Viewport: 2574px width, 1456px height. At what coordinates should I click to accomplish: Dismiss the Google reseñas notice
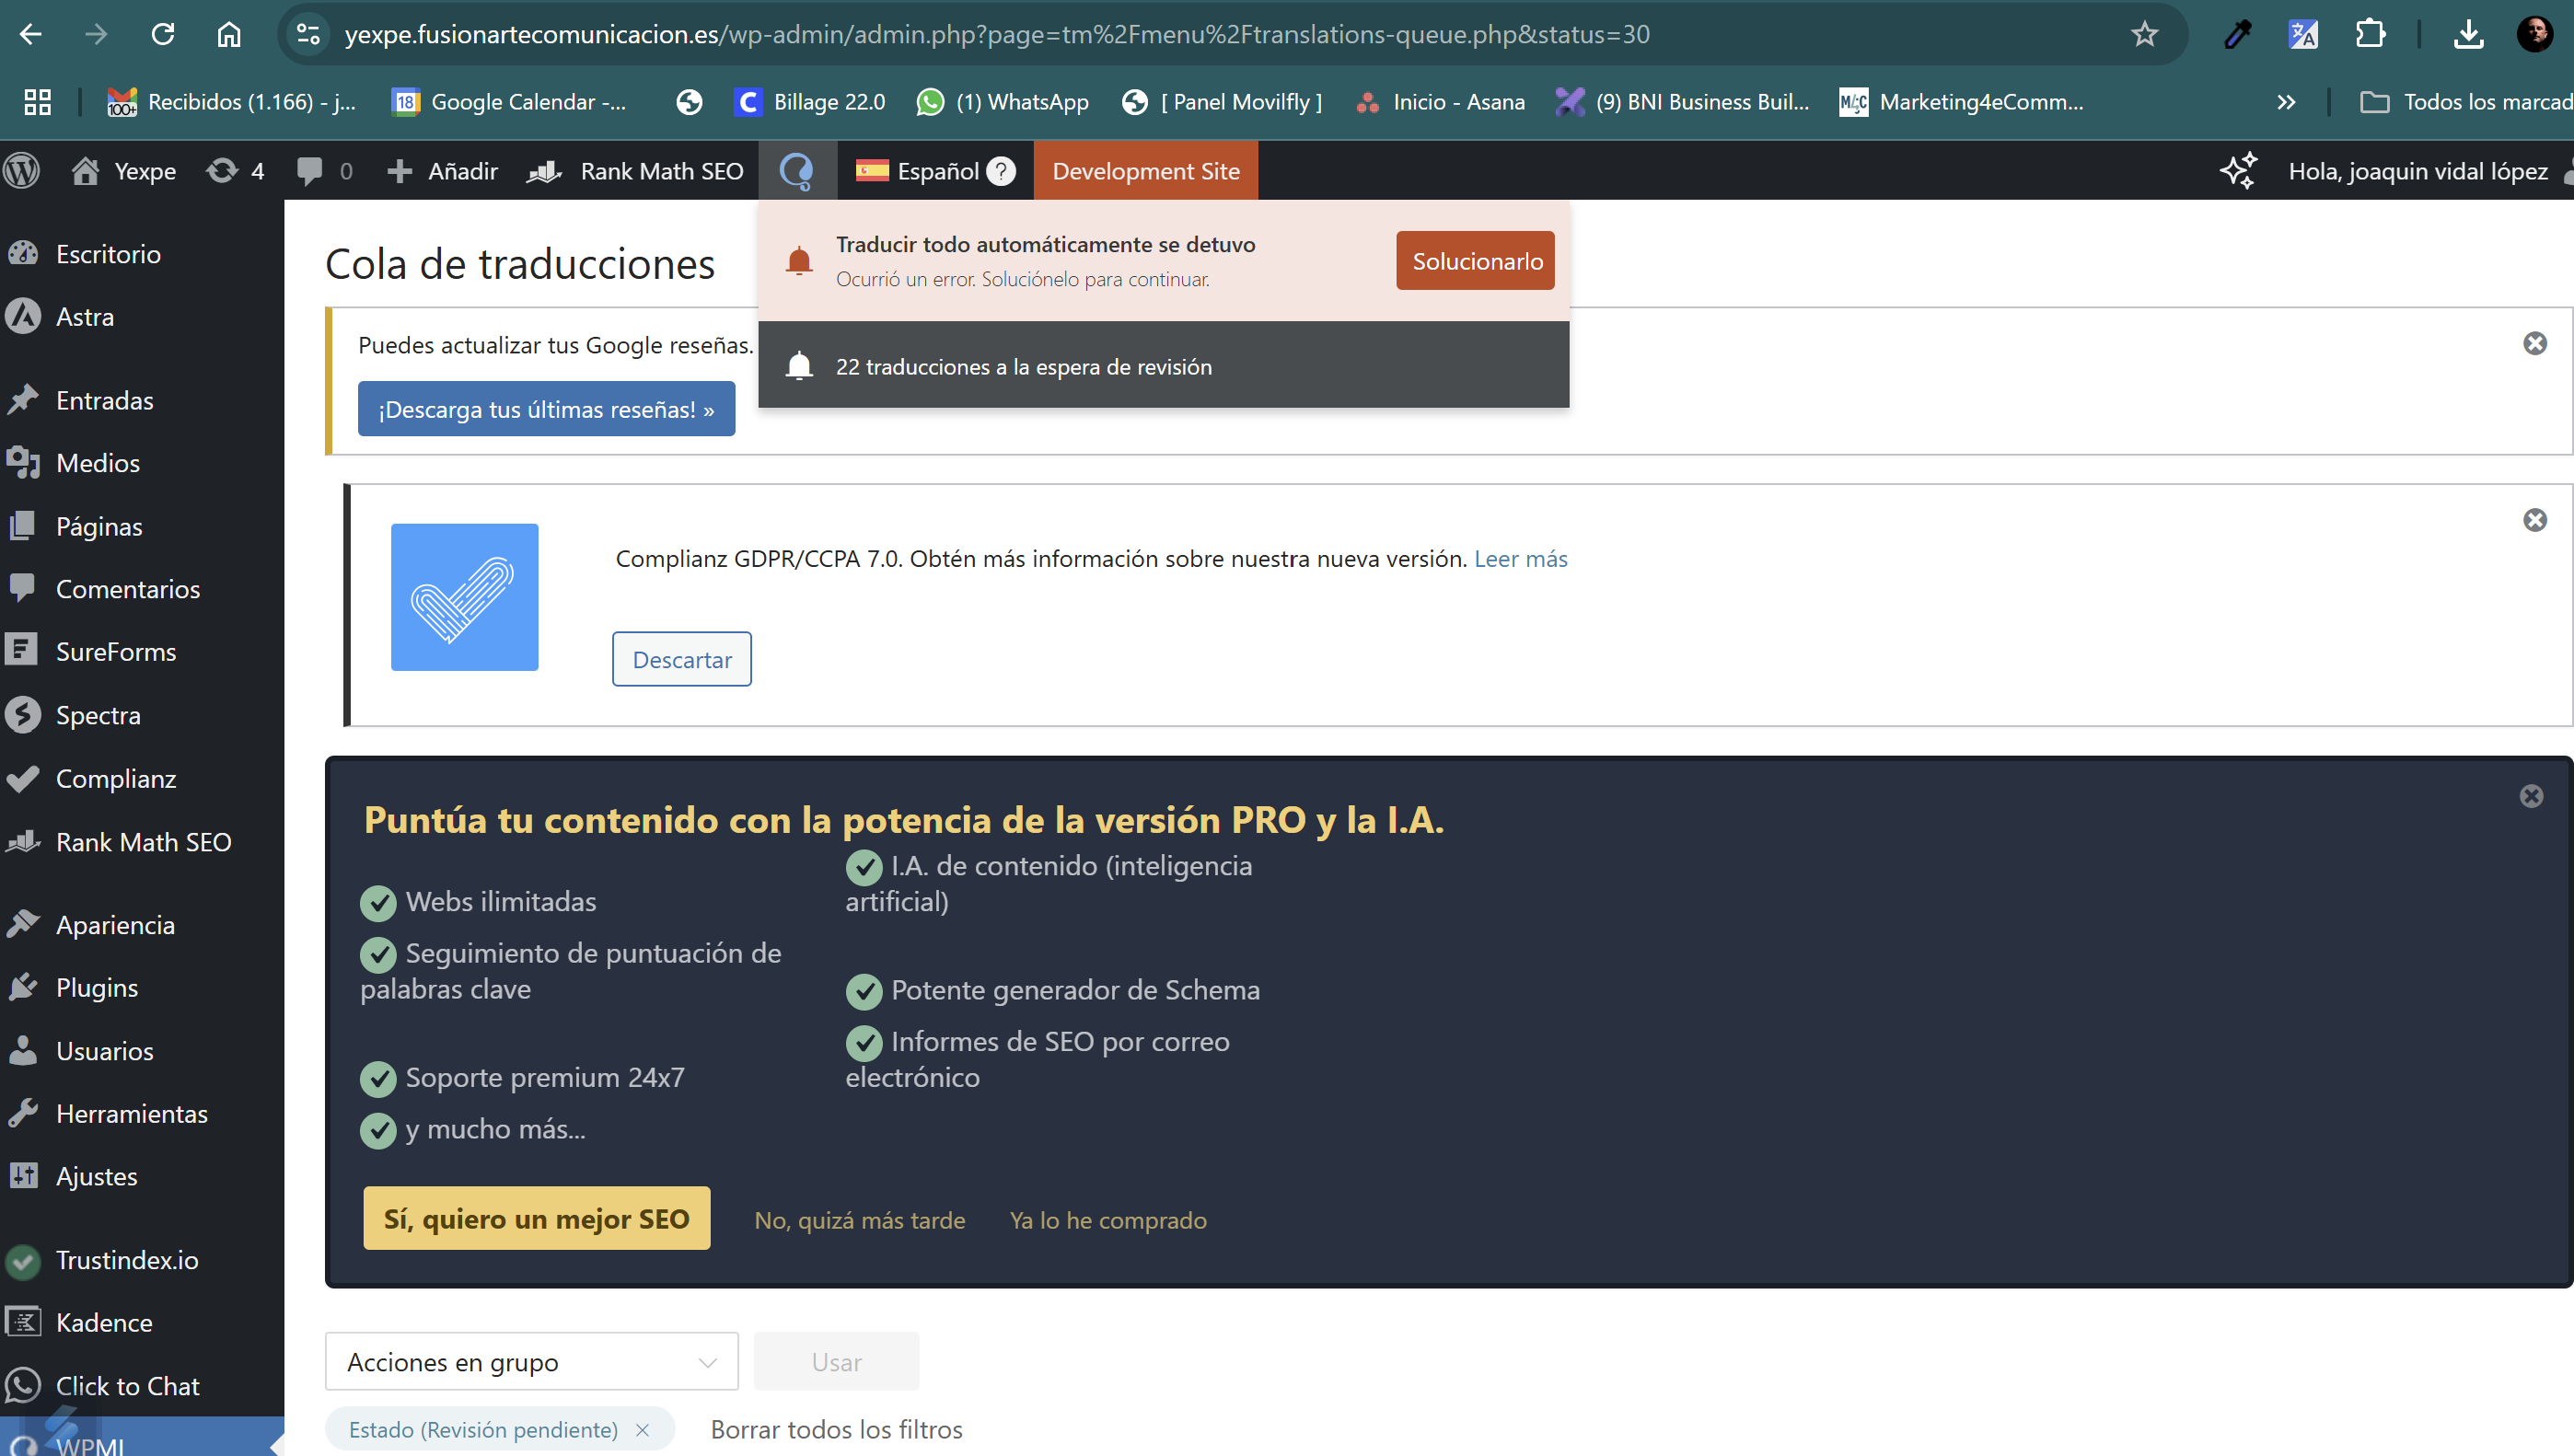pyautogui.click(x=2534, y=344)
